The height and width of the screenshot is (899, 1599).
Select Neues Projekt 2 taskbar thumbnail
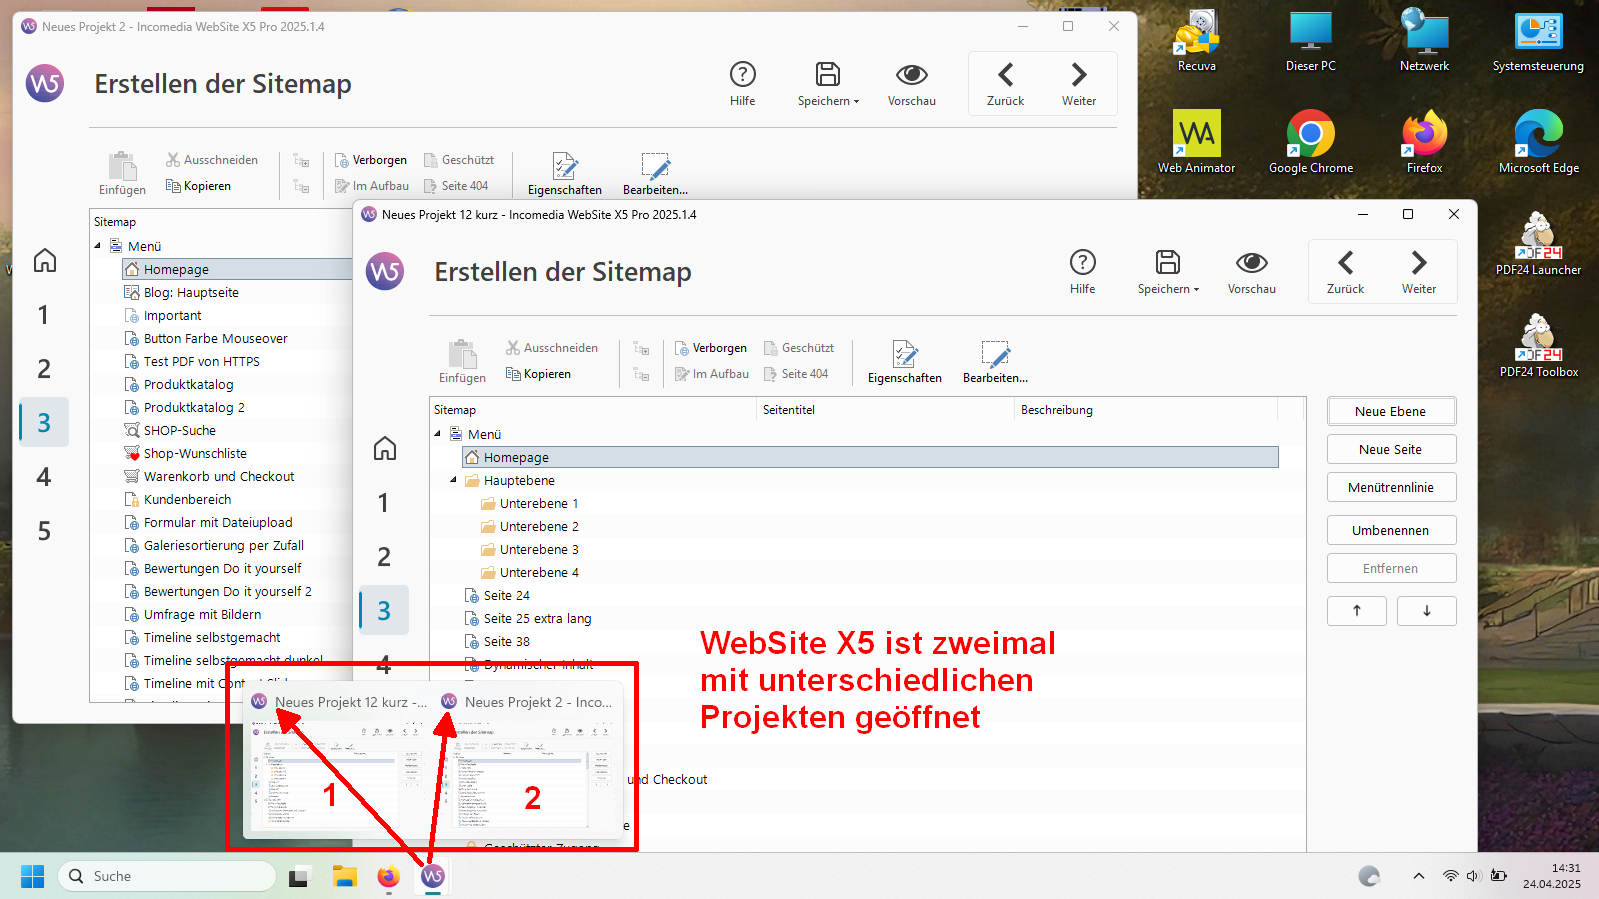(x=529, y=761)
